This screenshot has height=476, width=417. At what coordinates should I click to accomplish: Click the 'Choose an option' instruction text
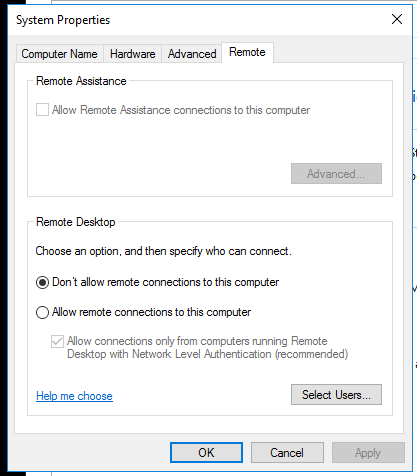click(x=163, y=251)
